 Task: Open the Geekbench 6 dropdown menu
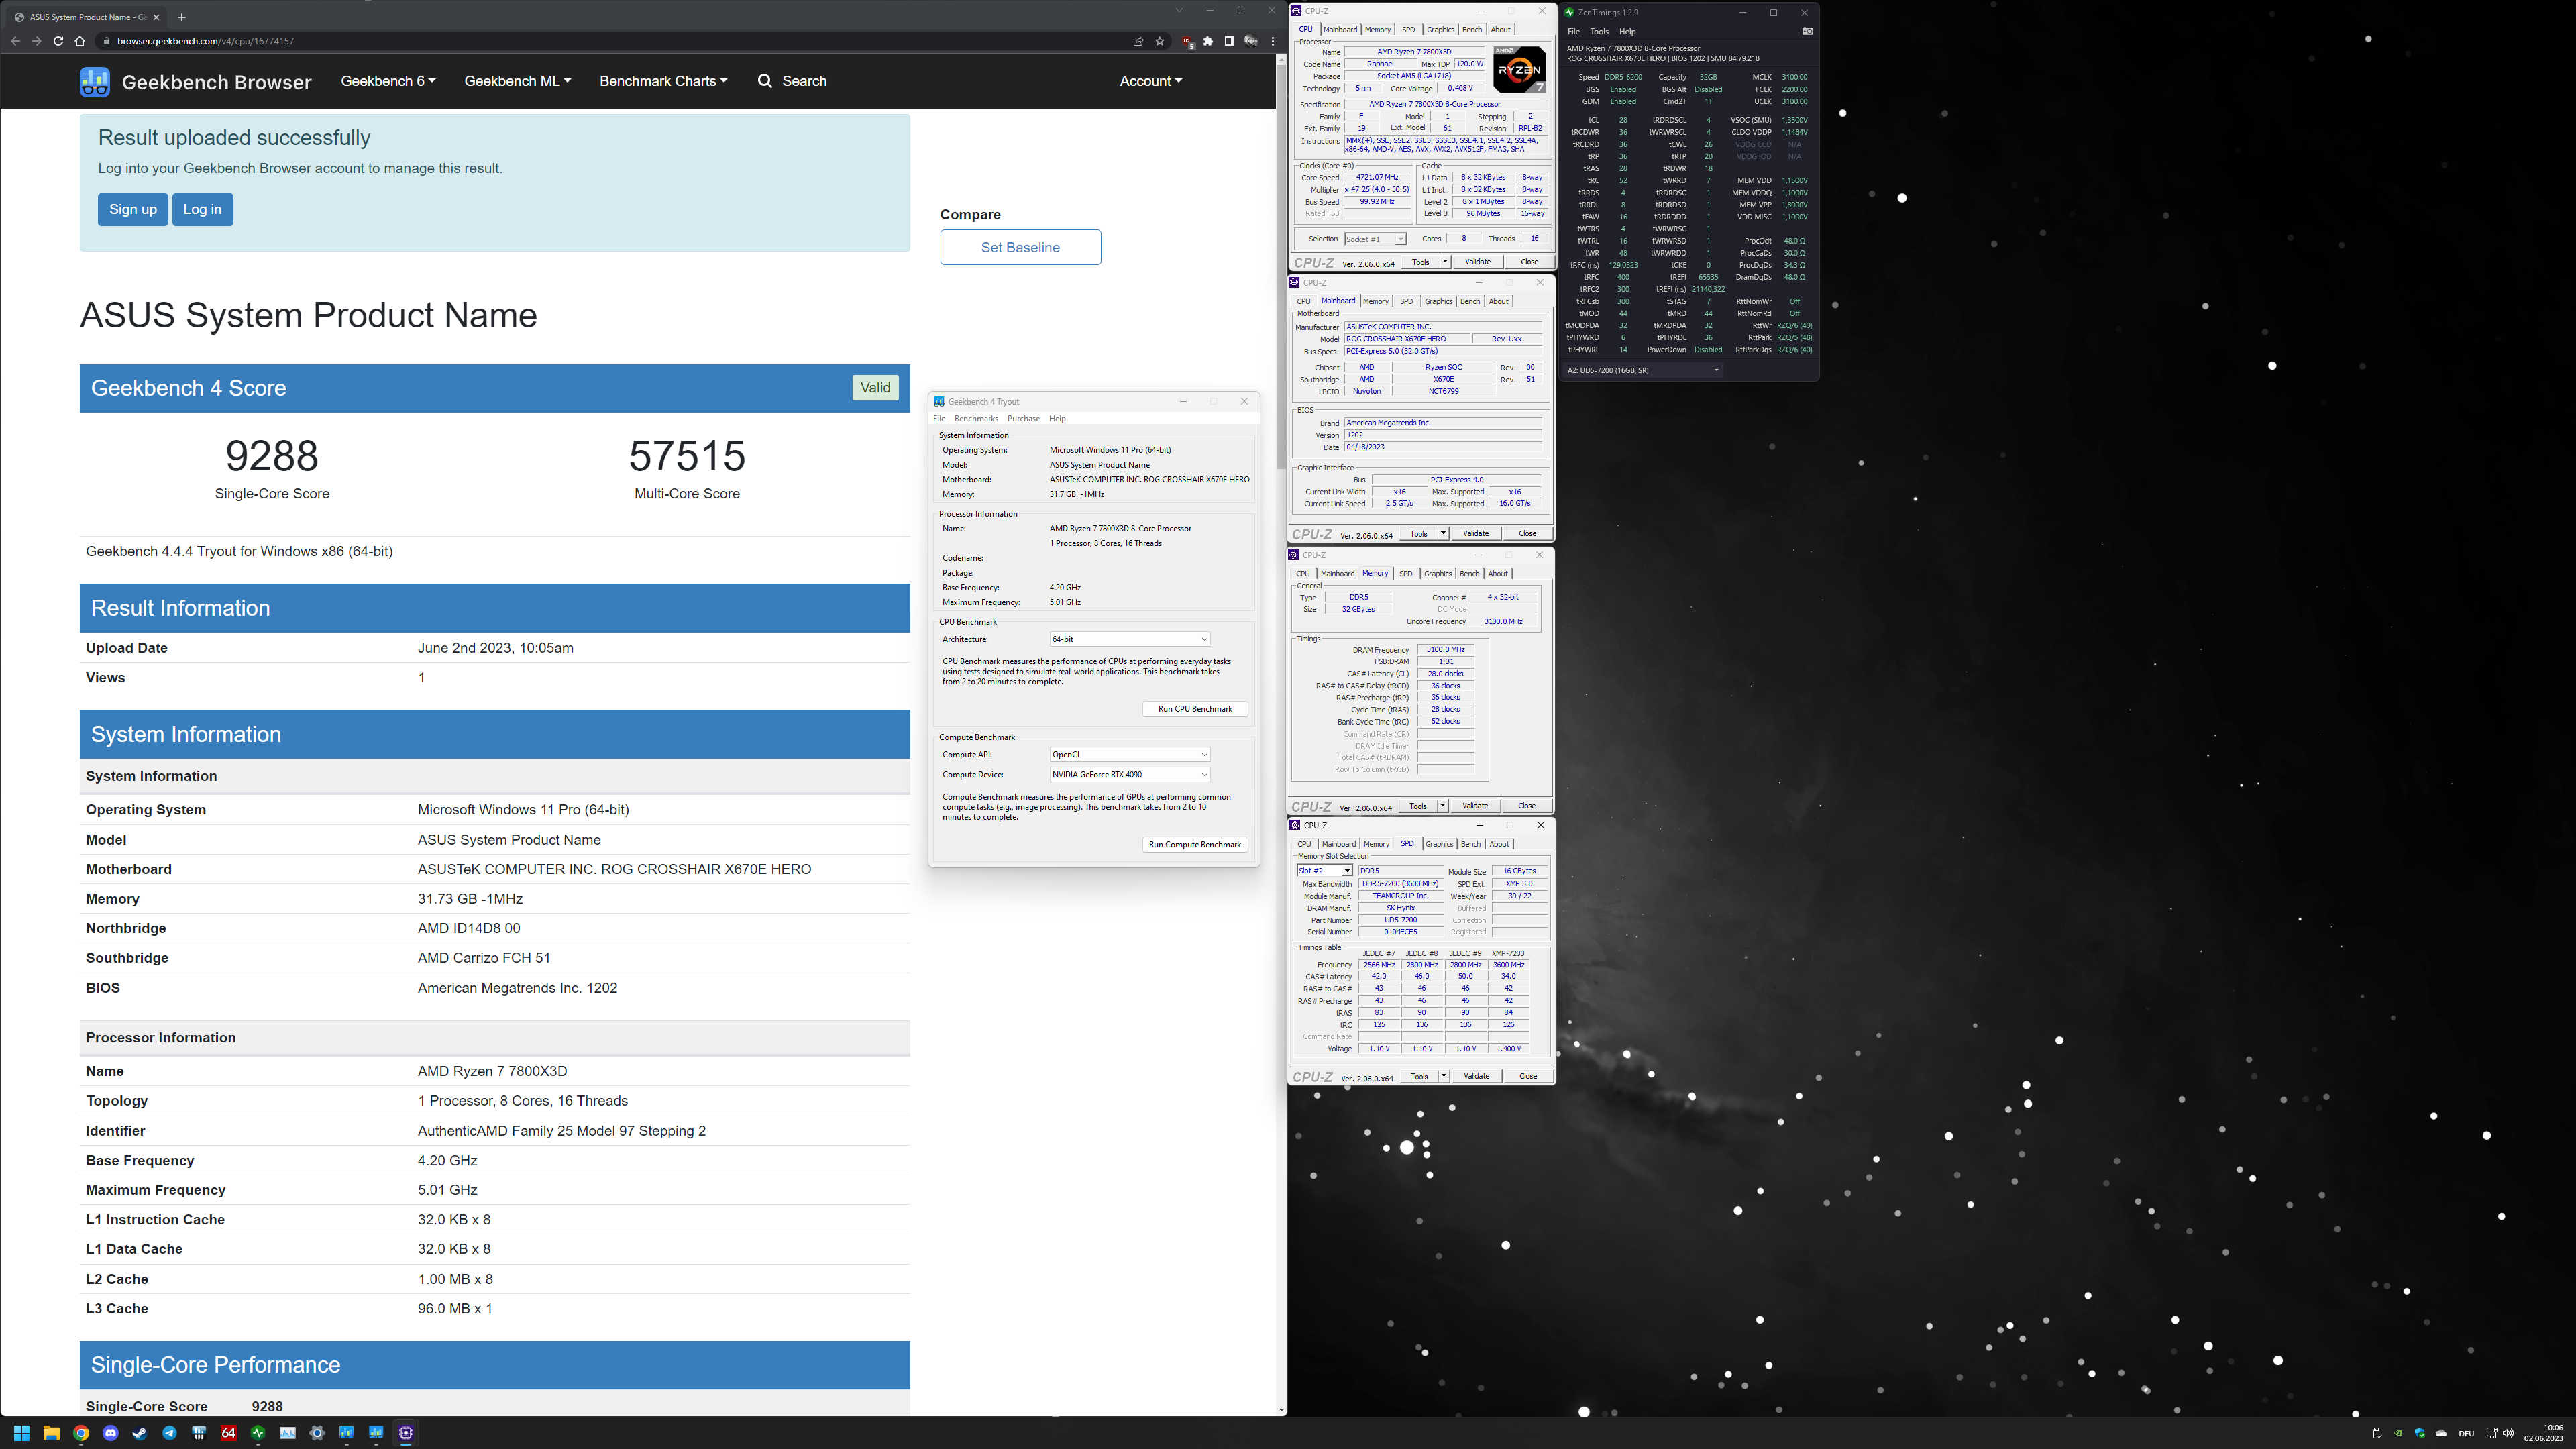point(388,81)
